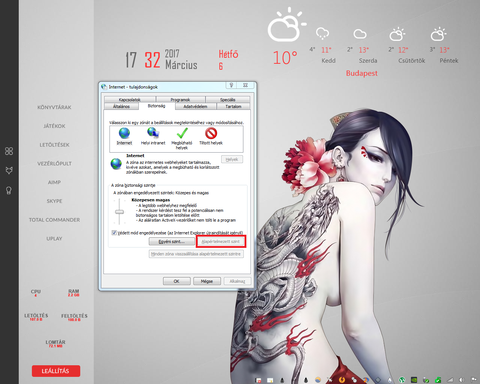This screenshot has height=384, width=480.
Task: Click Minden zóna visszaállítása alapértelmezett szintre
Action: 196,254
